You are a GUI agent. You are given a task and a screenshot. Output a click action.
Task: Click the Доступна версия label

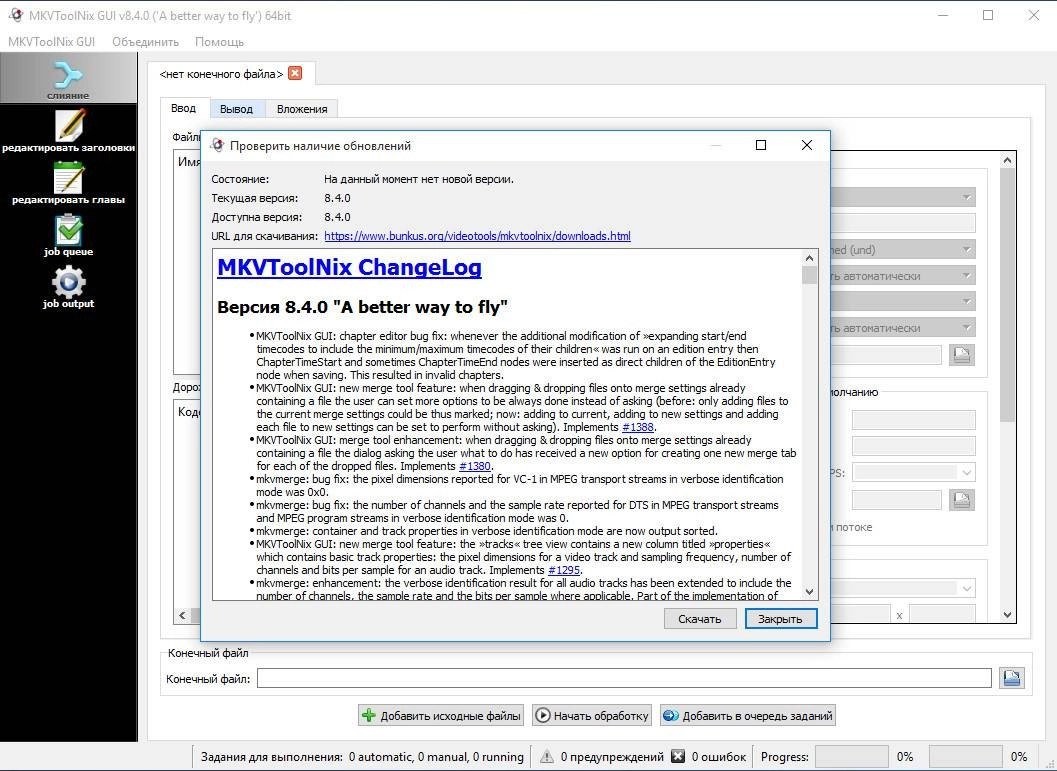[x=257, y=217]
